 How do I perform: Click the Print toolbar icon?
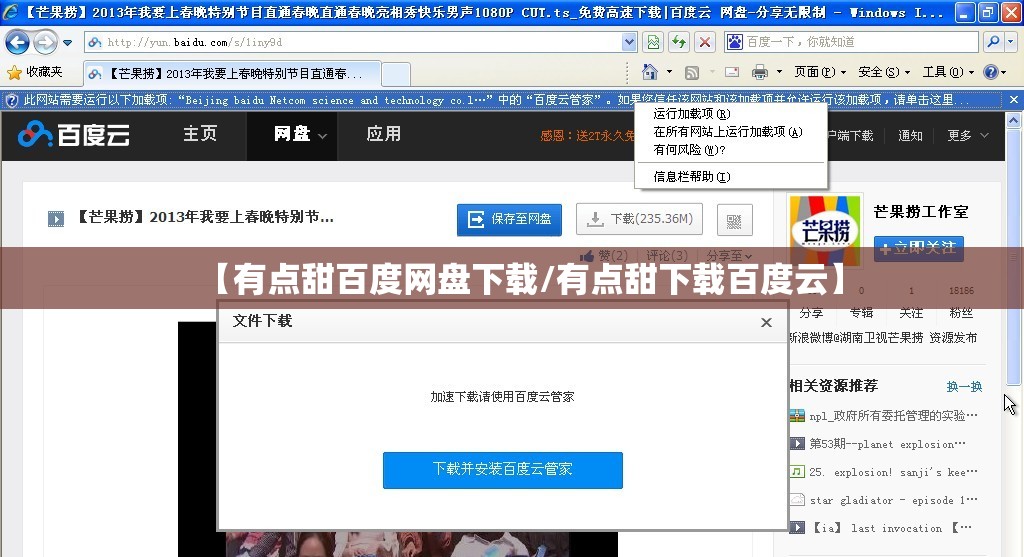[x=760, y=72]
